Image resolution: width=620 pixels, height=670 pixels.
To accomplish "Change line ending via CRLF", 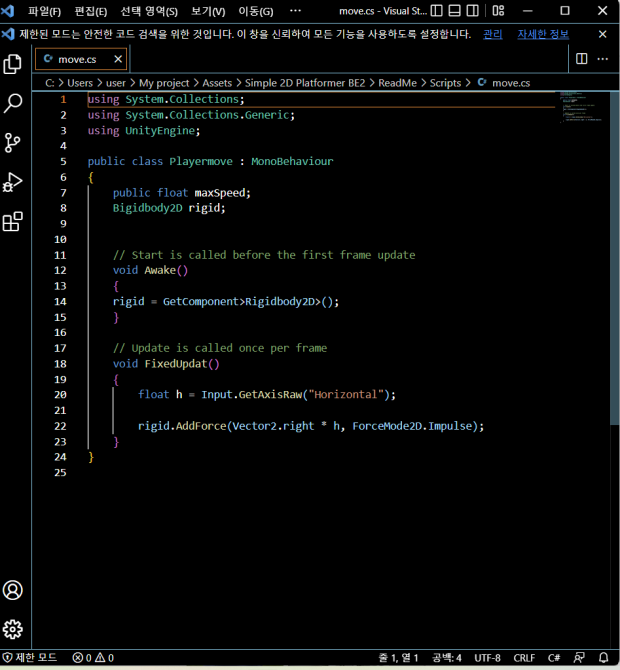I will [x=524, y=657].
